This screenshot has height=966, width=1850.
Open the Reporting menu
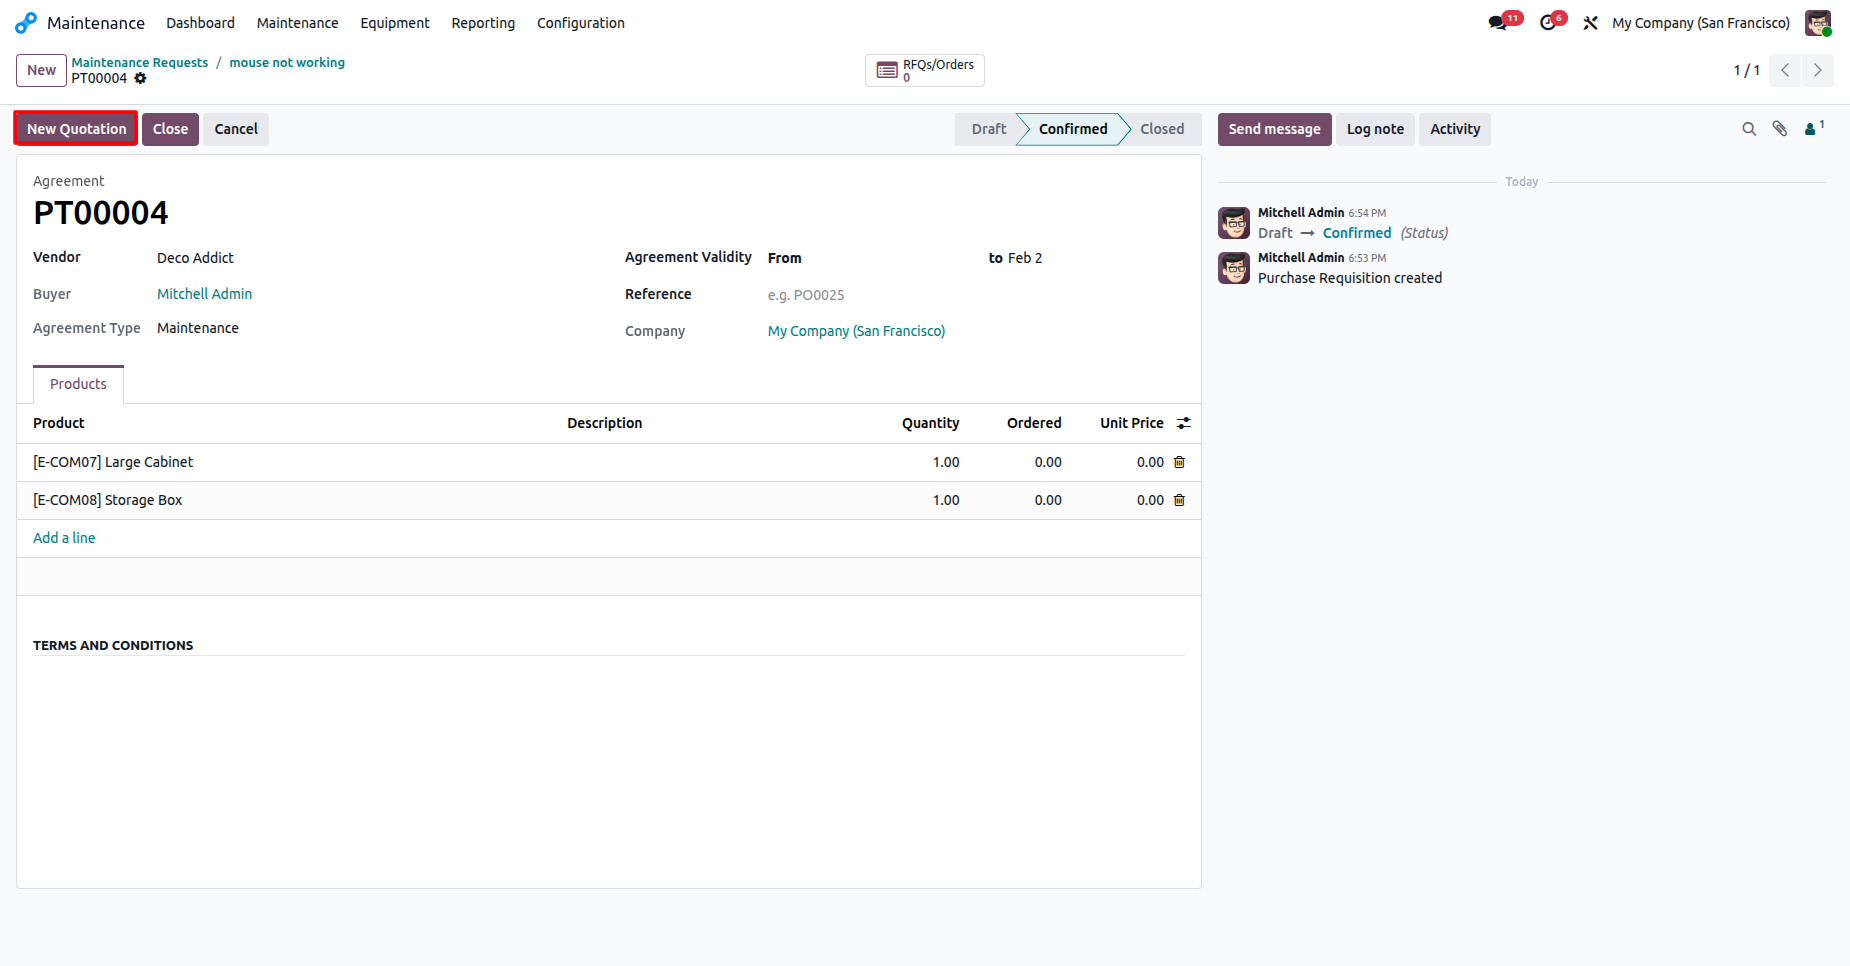point(483,22)
